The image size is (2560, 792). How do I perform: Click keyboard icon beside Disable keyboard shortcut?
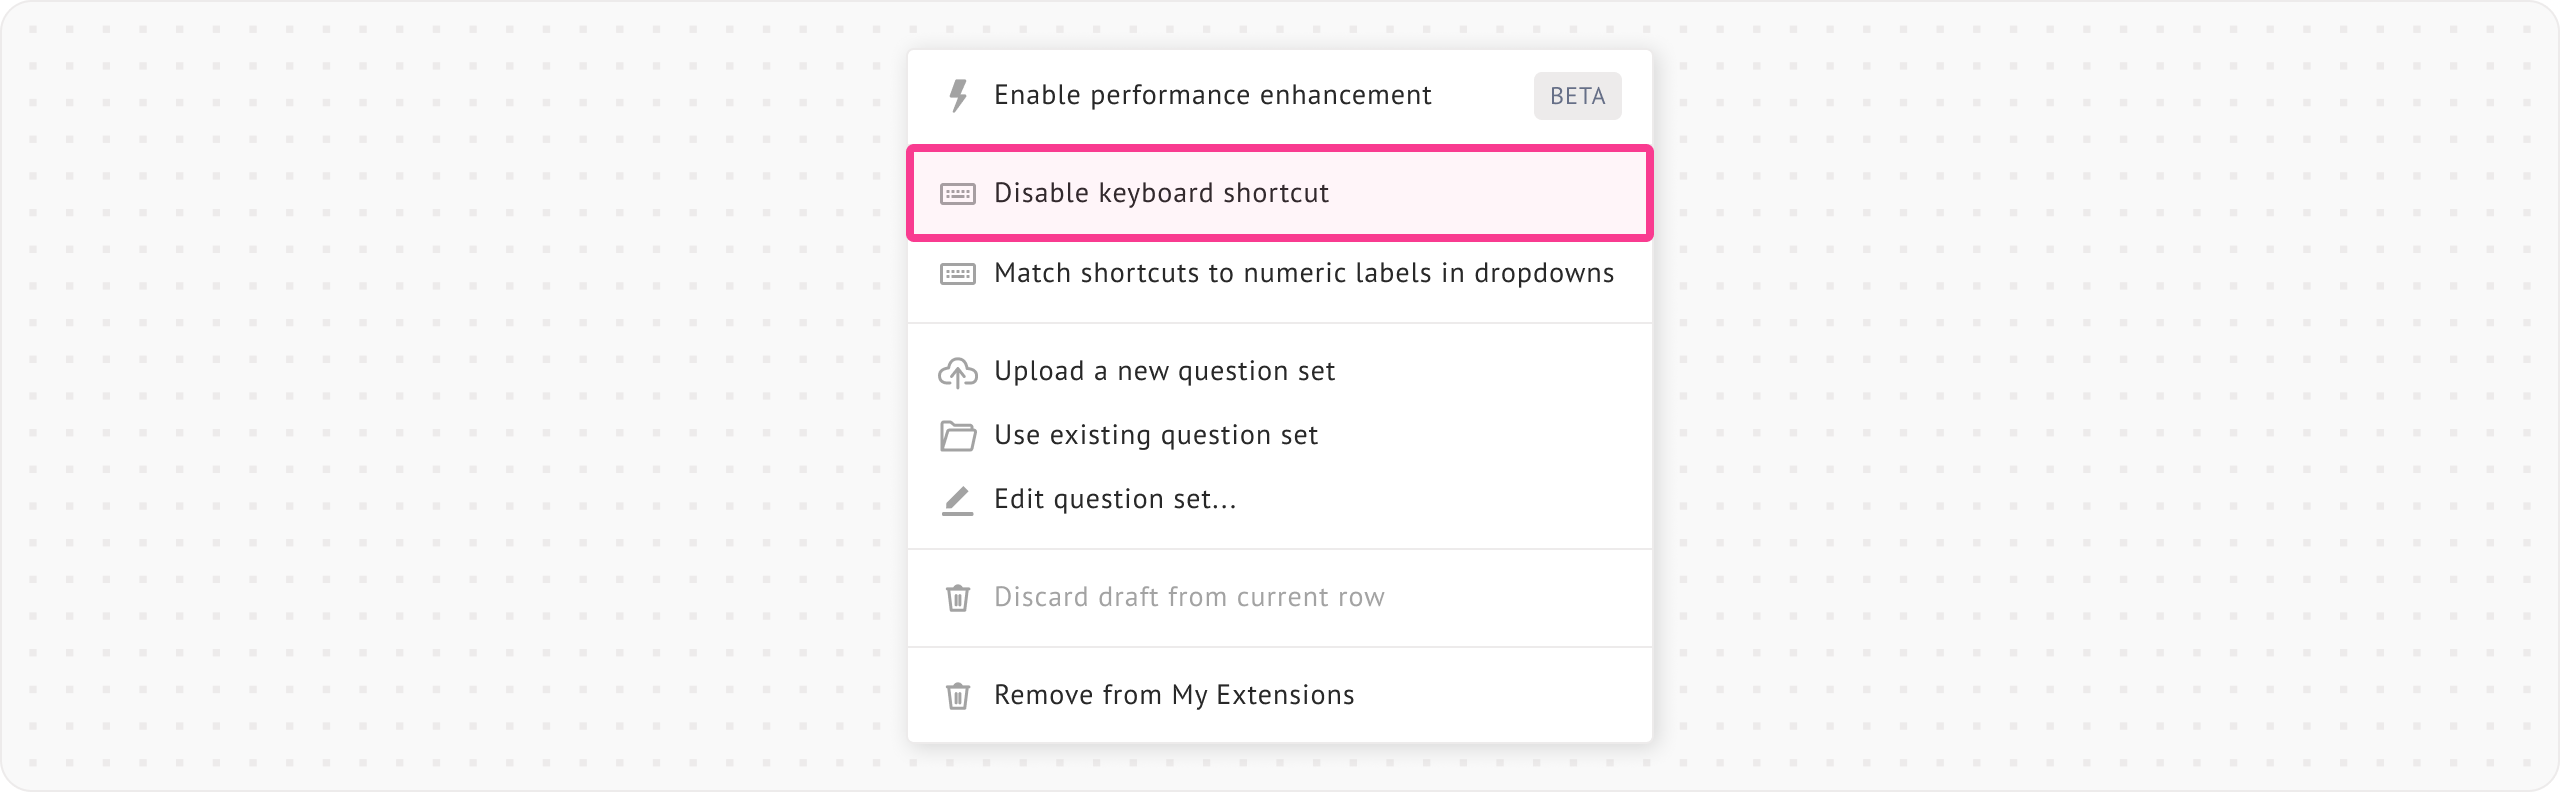point(958,194)
